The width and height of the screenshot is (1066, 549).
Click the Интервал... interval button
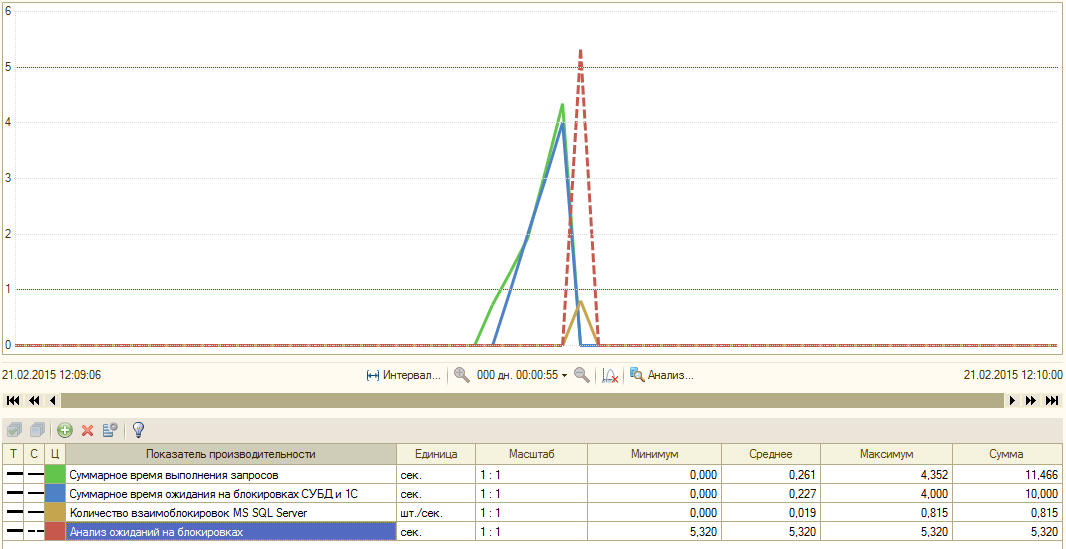(x=404, y=374)
